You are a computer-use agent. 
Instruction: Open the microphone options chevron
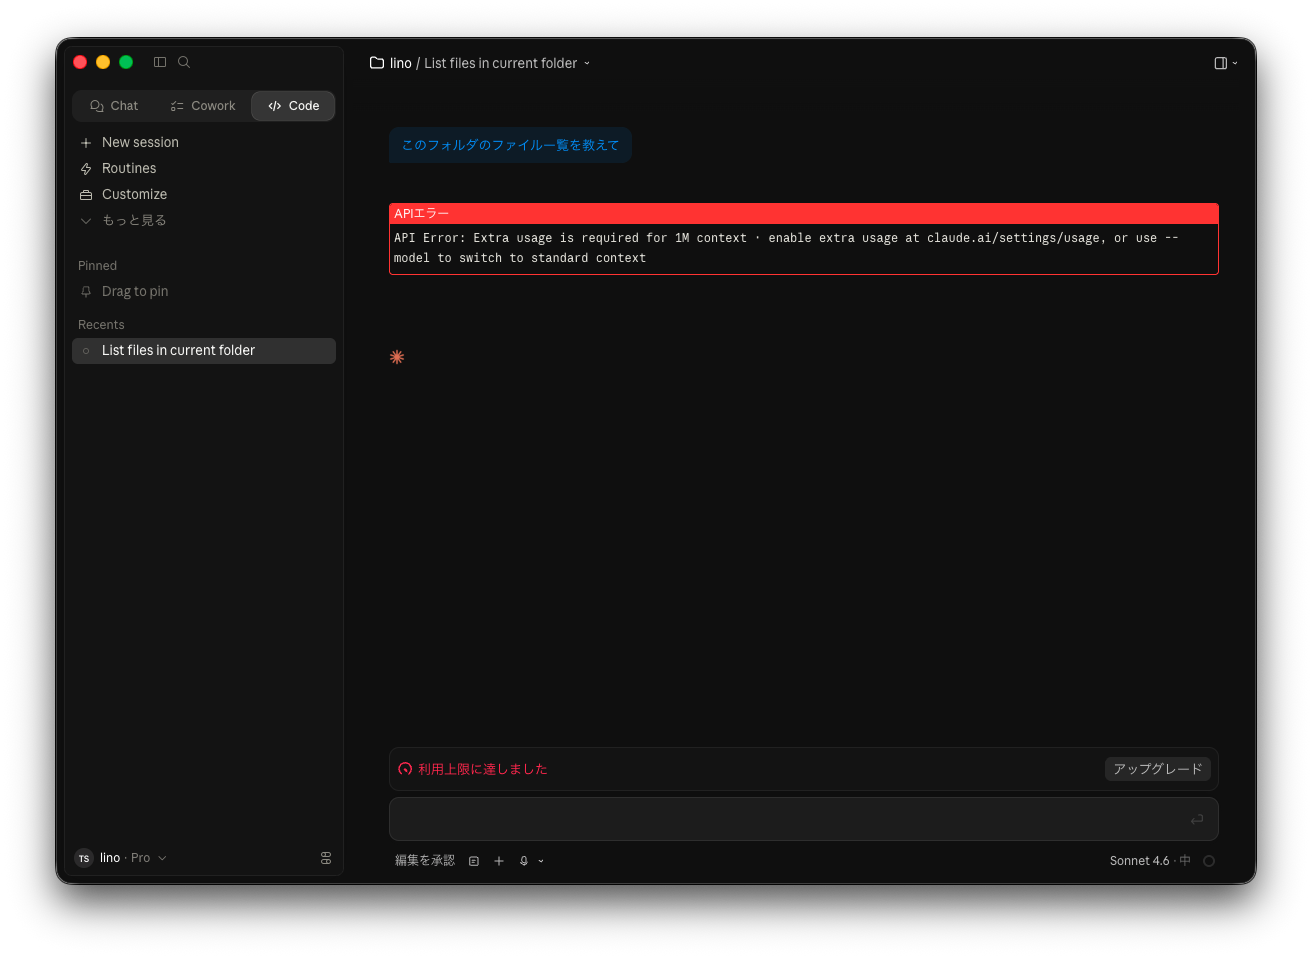coord(541,861)
